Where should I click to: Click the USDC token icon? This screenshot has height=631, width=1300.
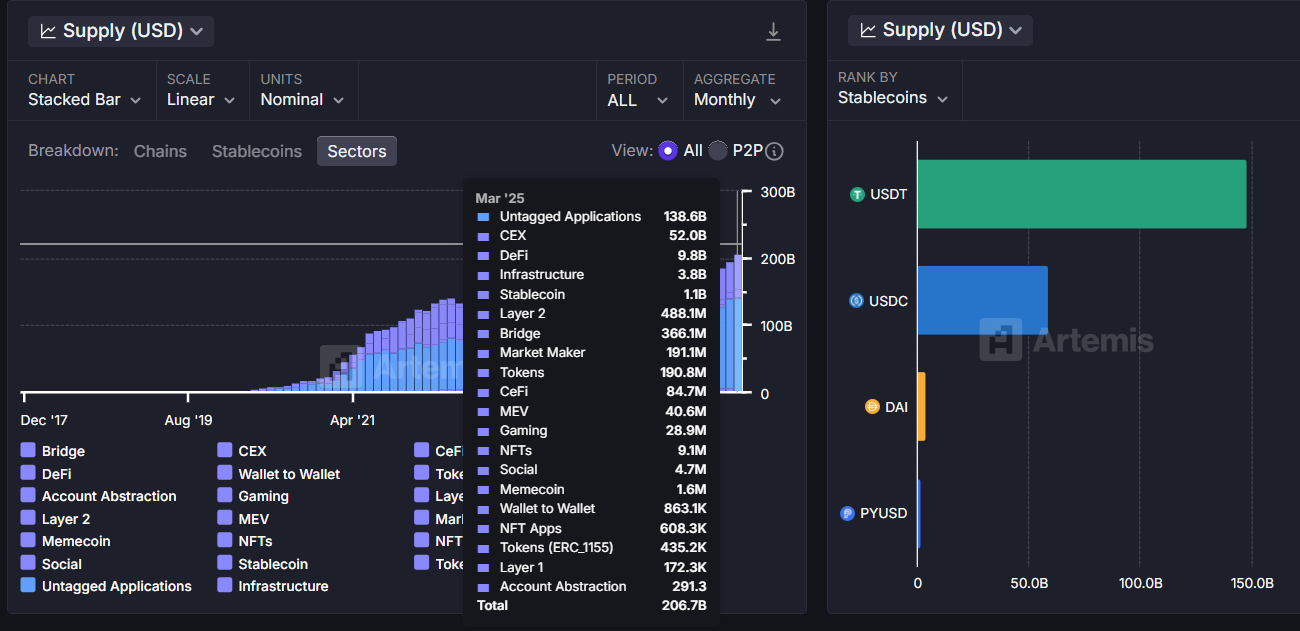(856, 301)
